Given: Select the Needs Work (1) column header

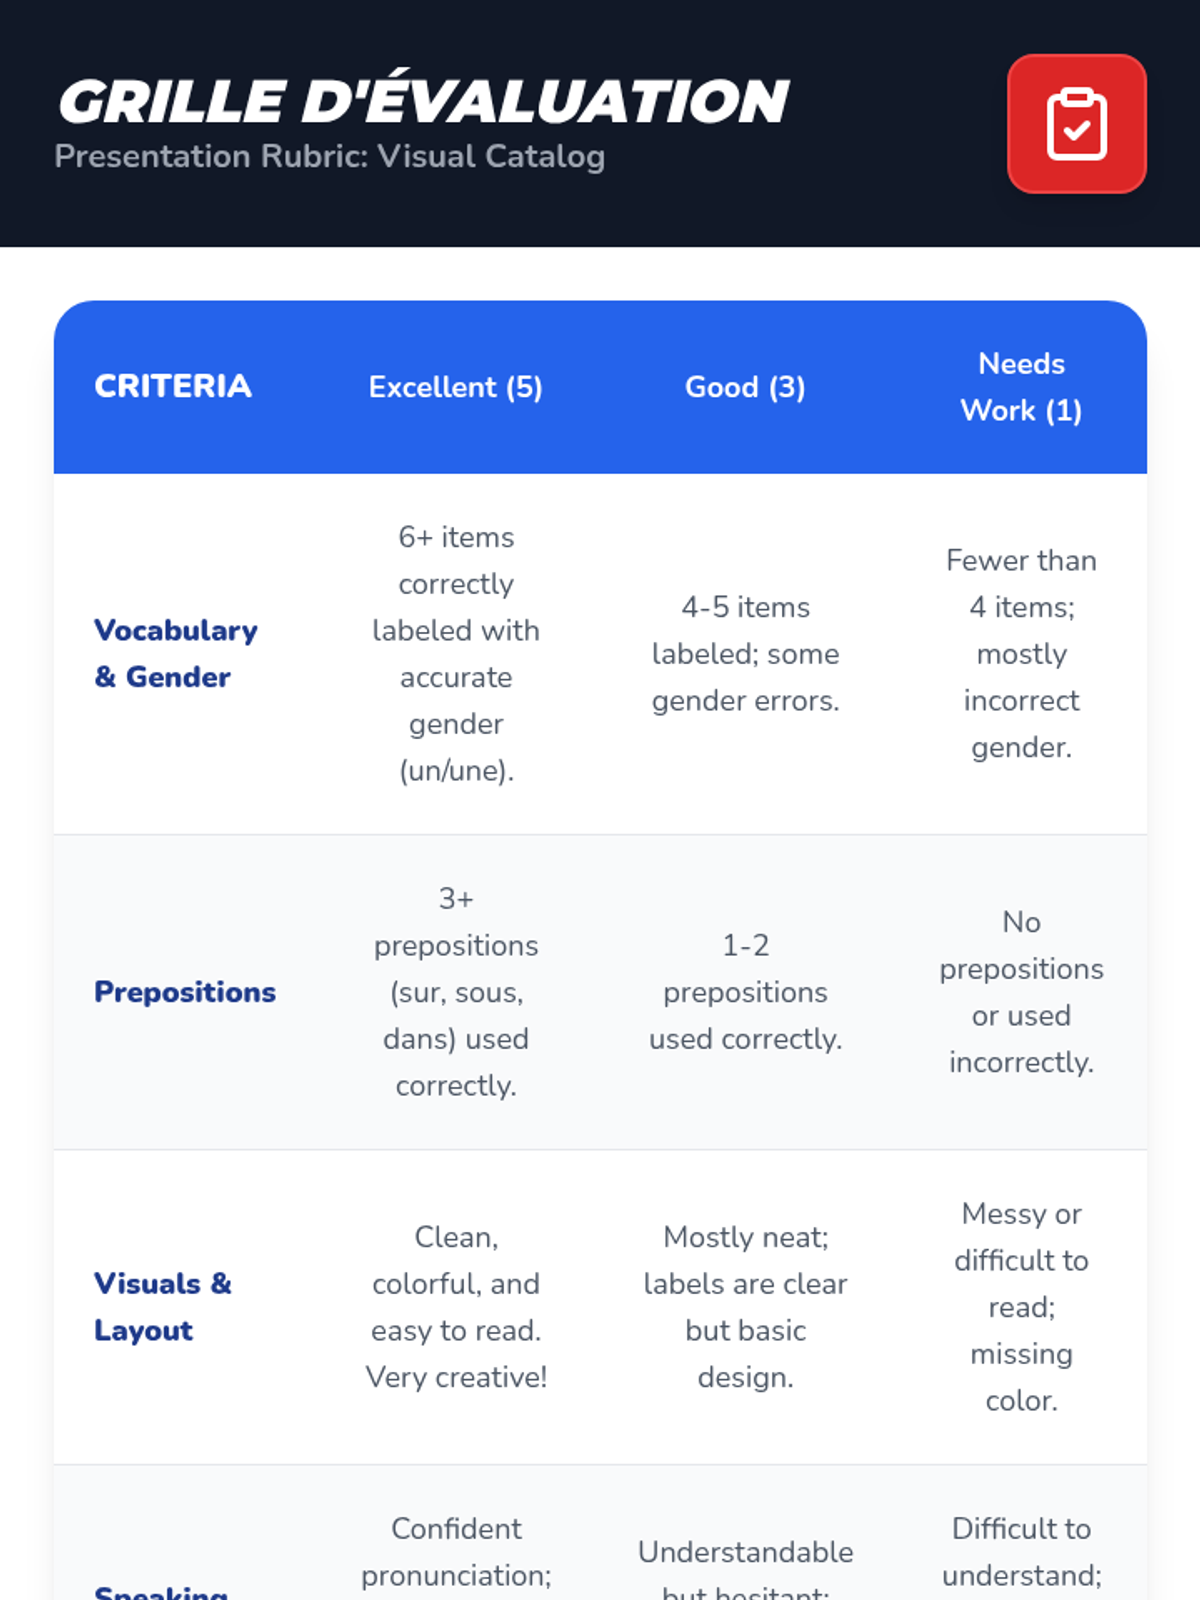Looking at the screenshot, I should [1021, 387].
